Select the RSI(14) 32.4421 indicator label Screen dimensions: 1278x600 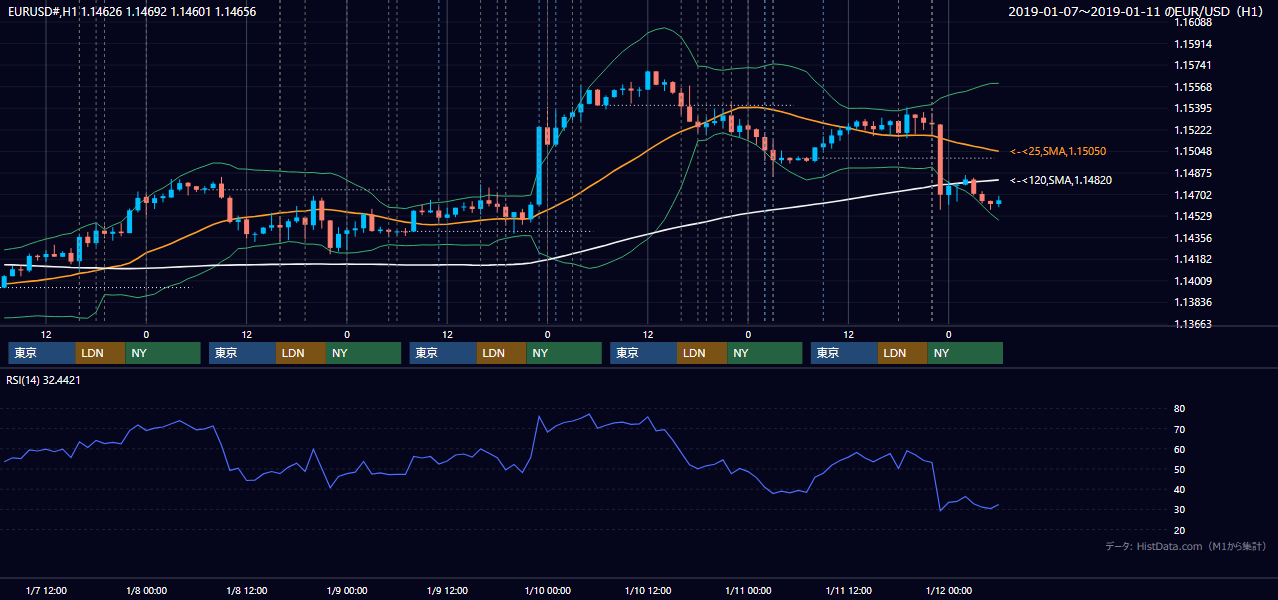pos(43,380)
